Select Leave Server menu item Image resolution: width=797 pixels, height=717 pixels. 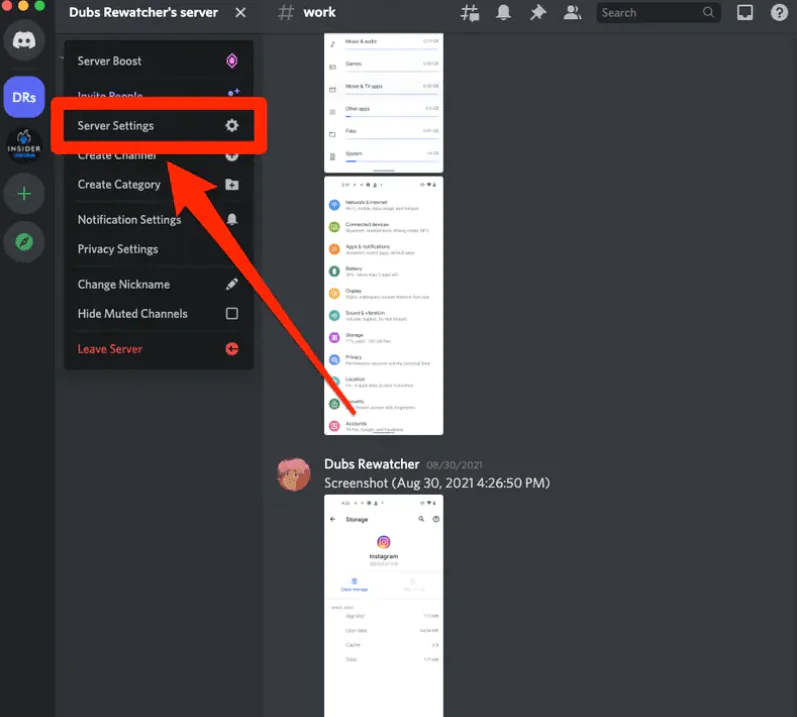(x=159, y=349)
